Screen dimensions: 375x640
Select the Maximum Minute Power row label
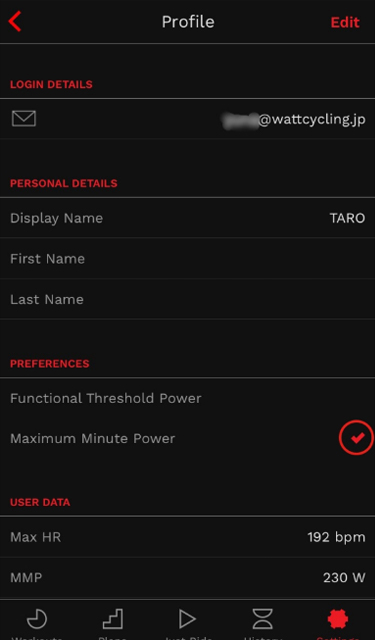93,438
